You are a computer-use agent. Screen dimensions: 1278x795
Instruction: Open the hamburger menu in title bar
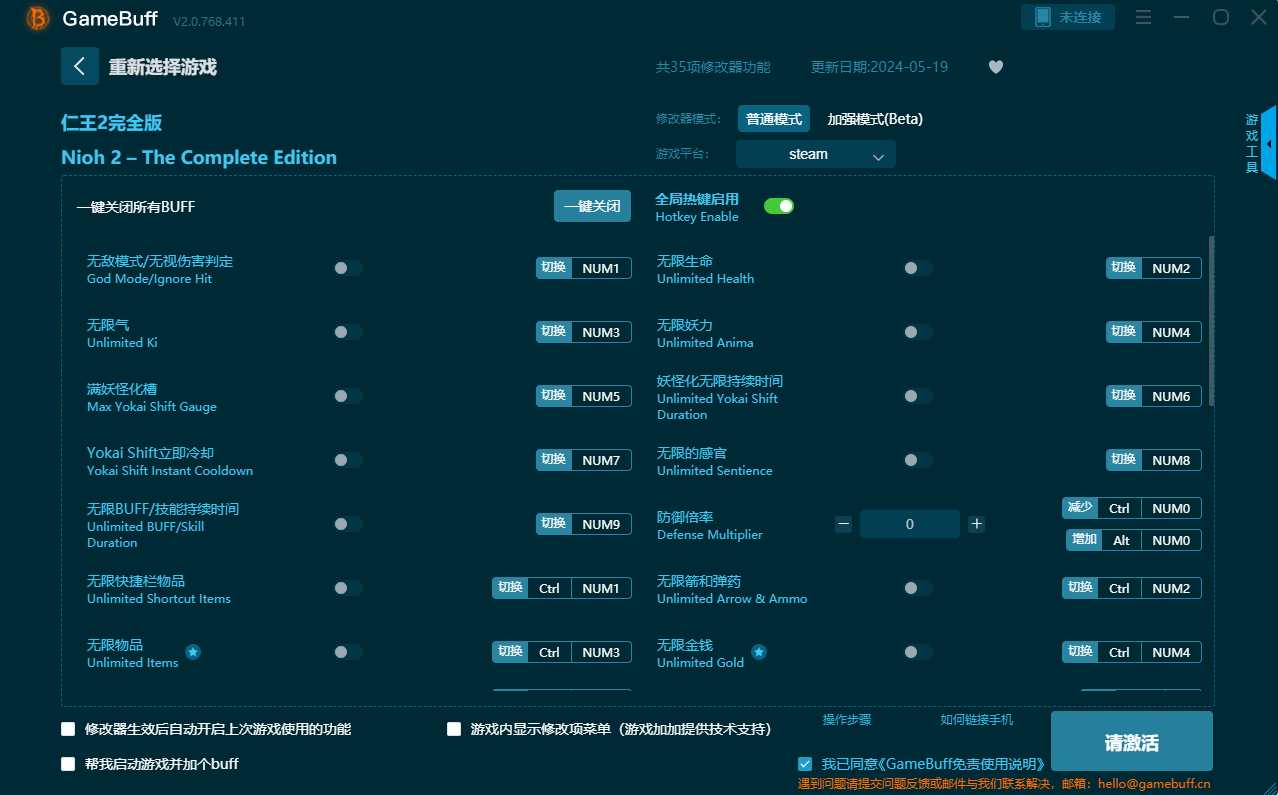tap(1144, 17)
